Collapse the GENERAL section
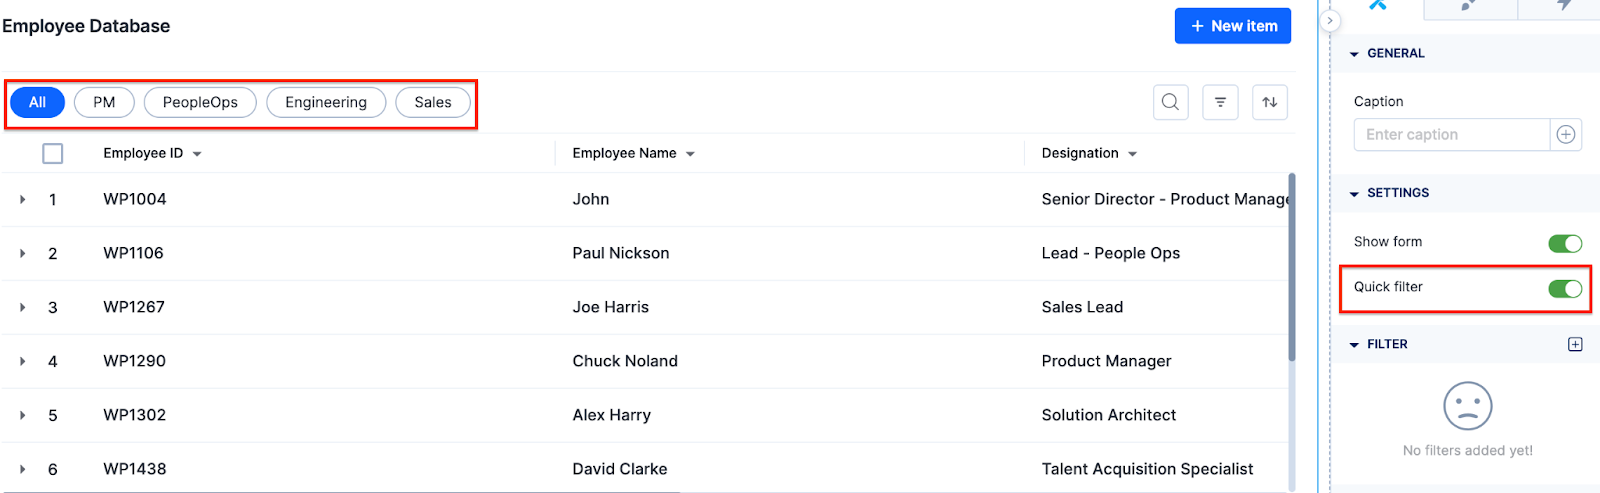This screenshot has width=1600, height=493. coord(1354,54)
